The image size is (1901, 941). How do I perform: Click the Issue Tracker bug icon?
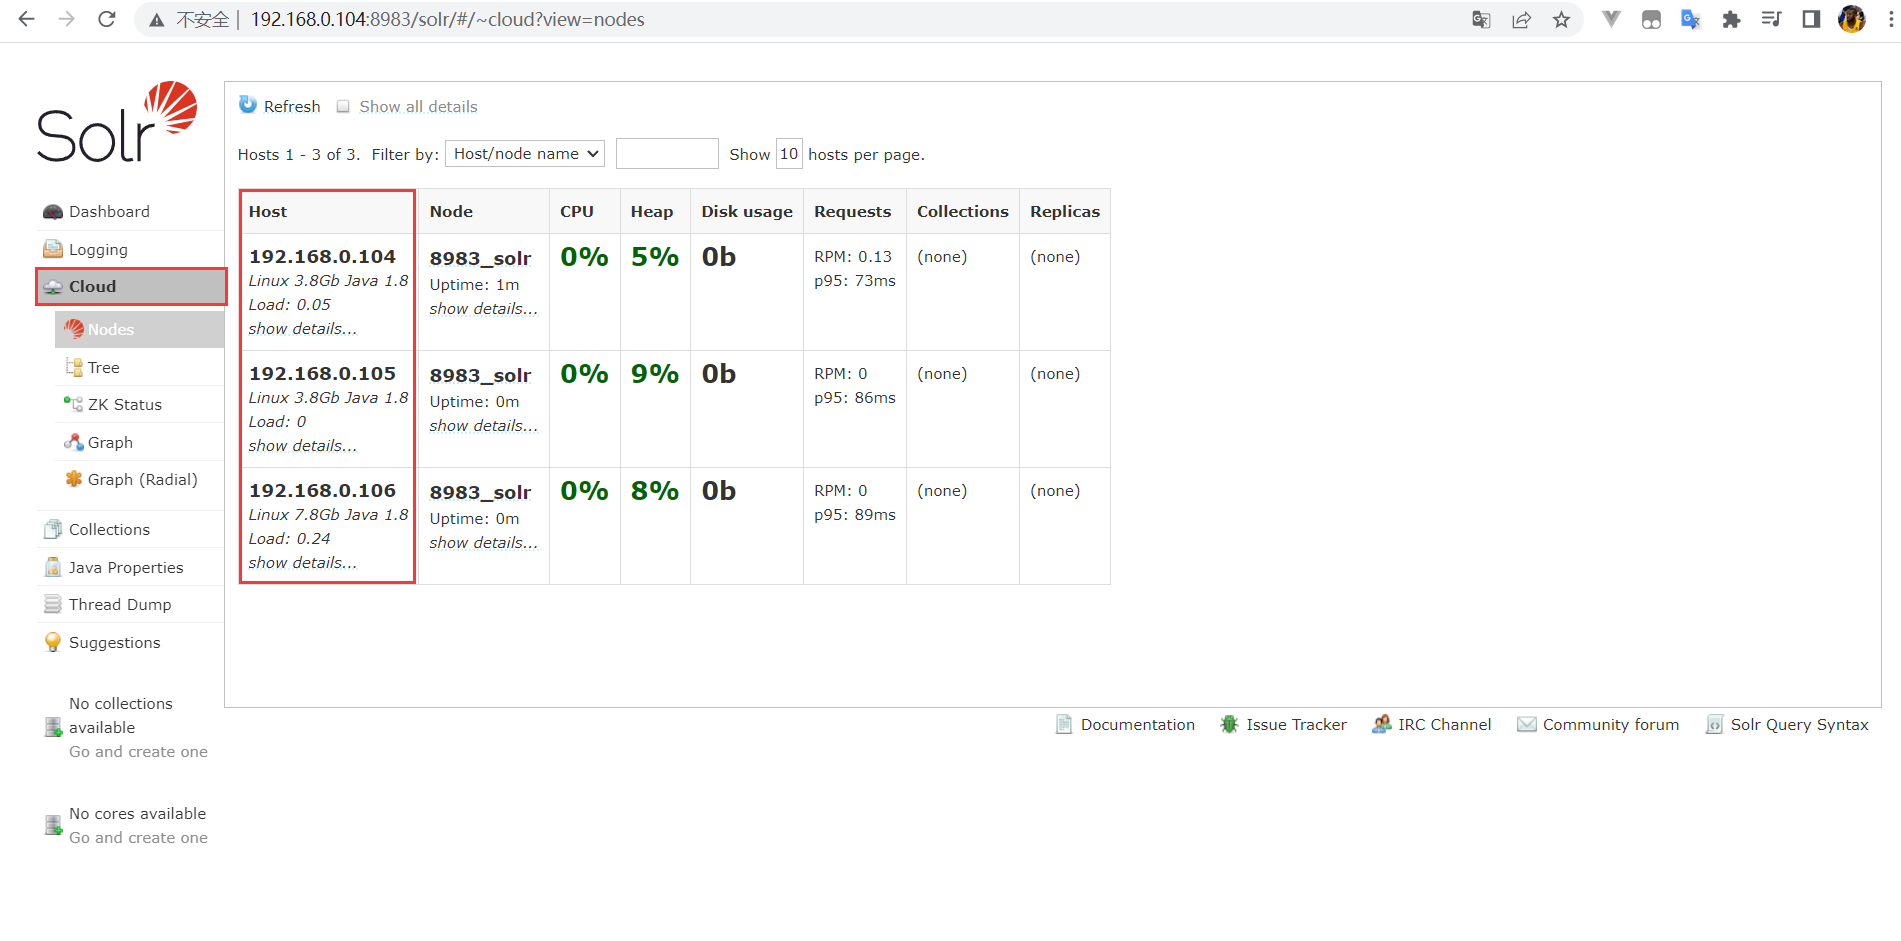[x=1229, y=724]
